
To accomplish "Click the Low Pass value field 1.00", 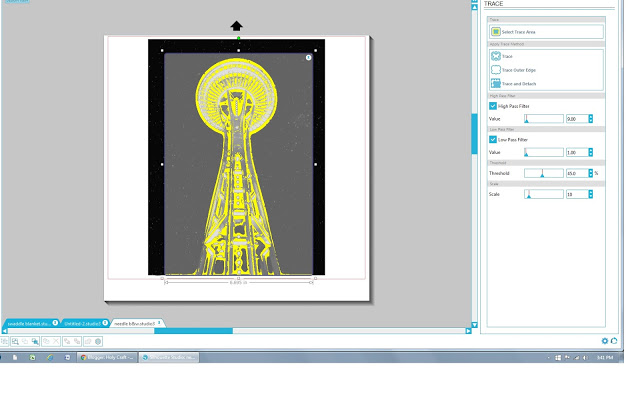I will tap(577, 152).
